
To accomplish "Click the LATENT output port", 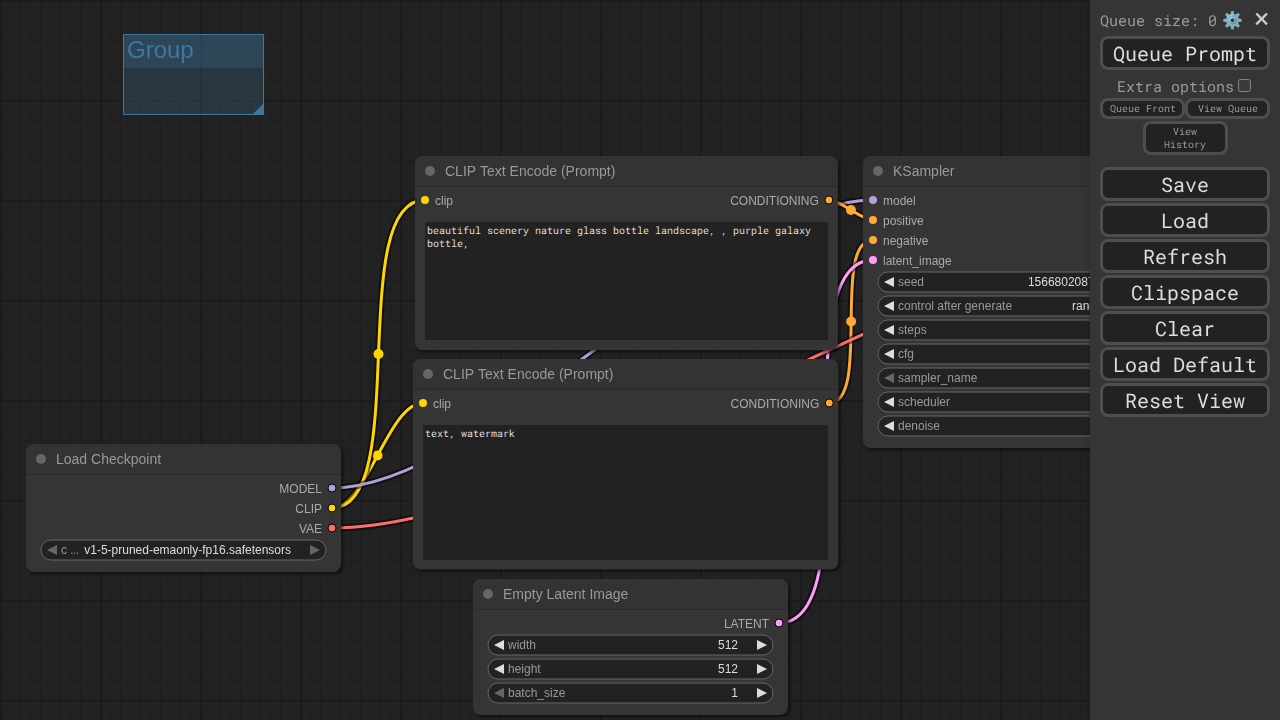I will pos(779,623).
